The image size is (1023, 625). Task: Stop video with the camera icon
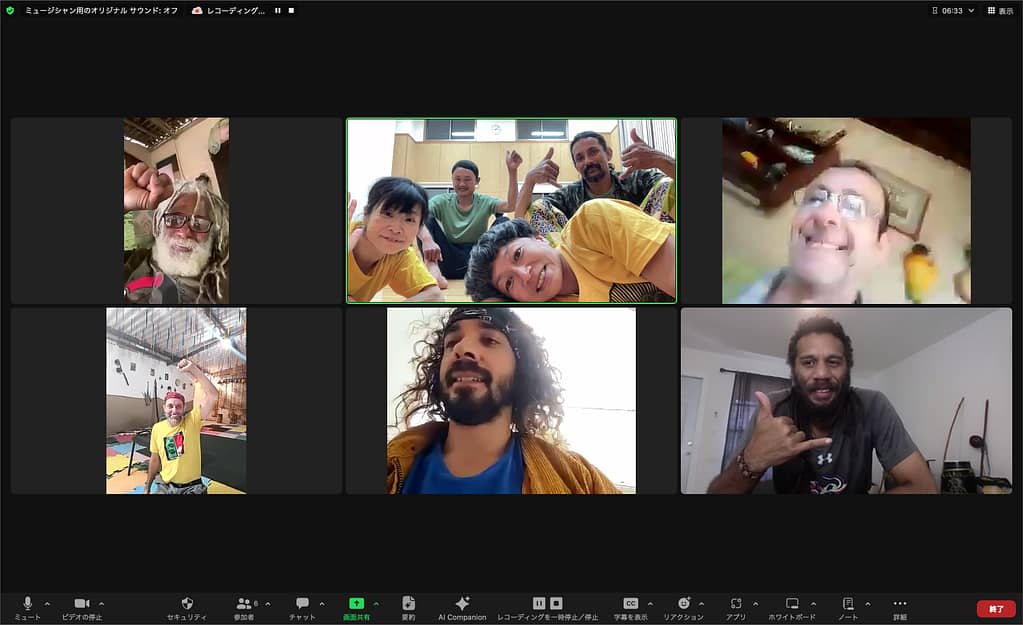point(82,603)
